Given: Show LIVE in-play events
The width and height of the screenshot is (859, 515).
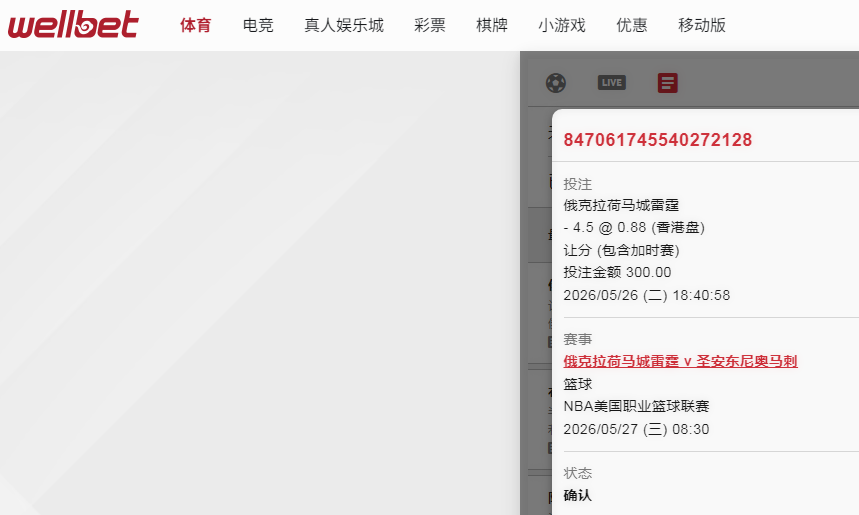Looking at the screenshot, I should pyautogui.click(x=612, y=83).
